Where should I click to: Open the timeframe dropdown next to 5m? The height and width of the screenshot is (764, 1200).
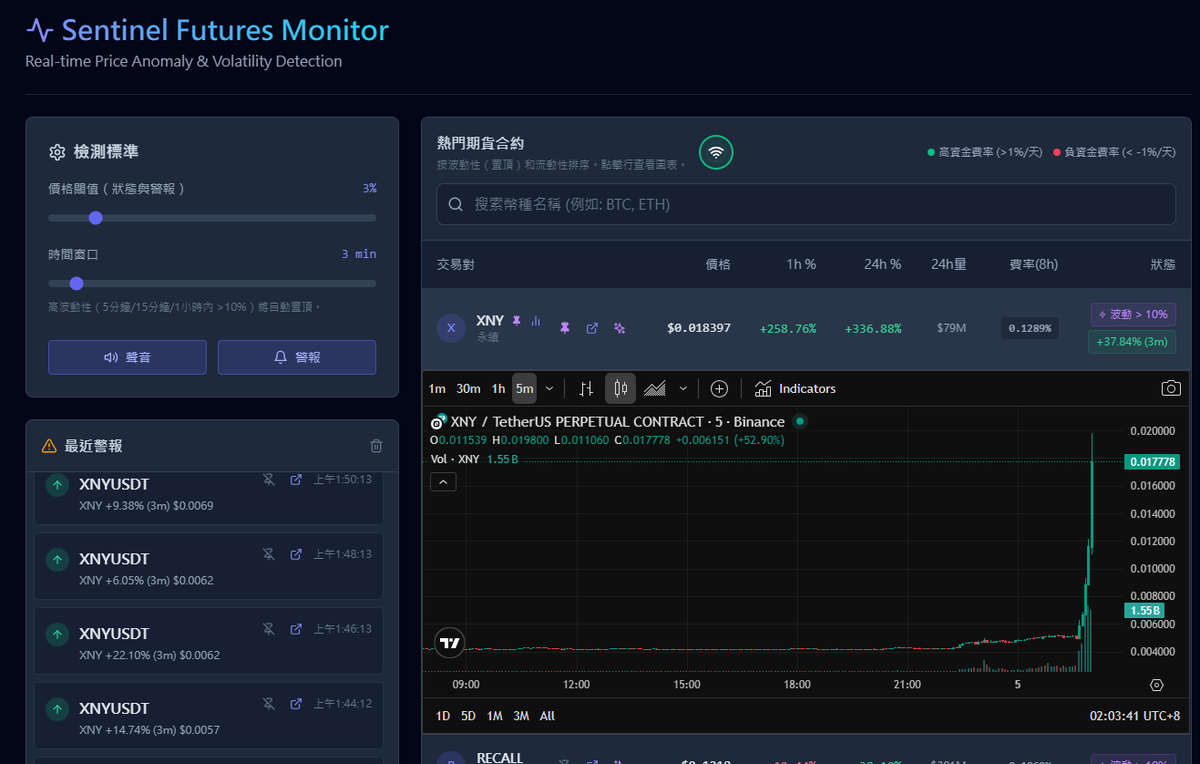(x=548, y=388)
